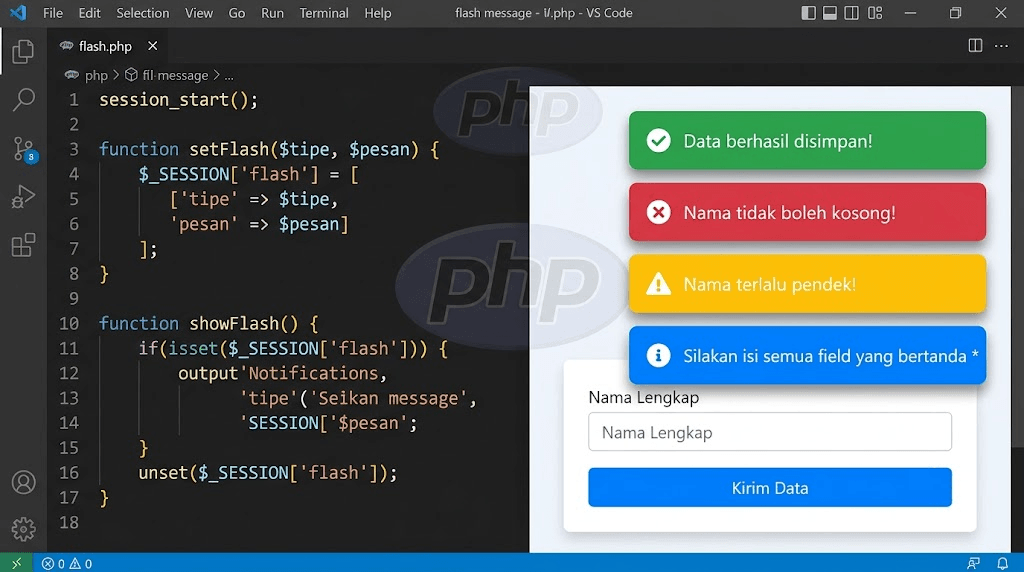Image resolution: width=1024 pixels, height=572 pixels.
Task: Open the remote window status icon
Action: click(x=16, y=563)
